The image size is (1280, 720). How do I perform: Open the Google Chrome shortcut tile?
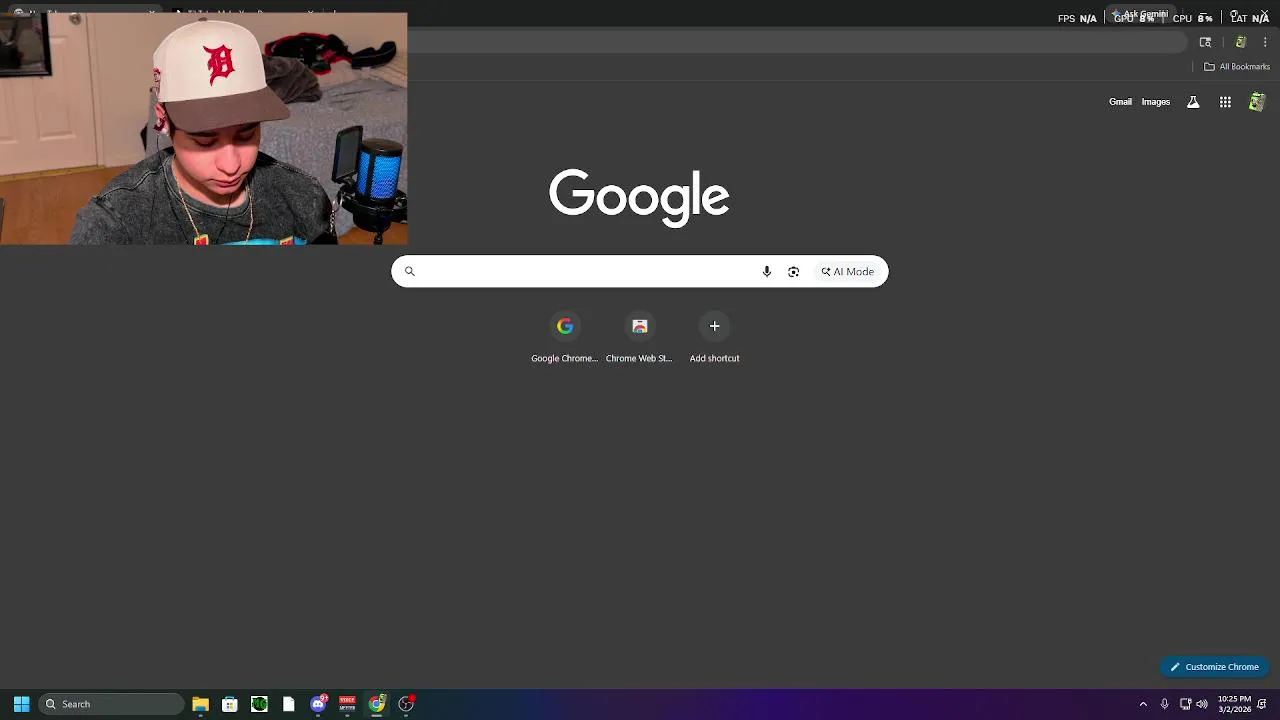point(564,337)
